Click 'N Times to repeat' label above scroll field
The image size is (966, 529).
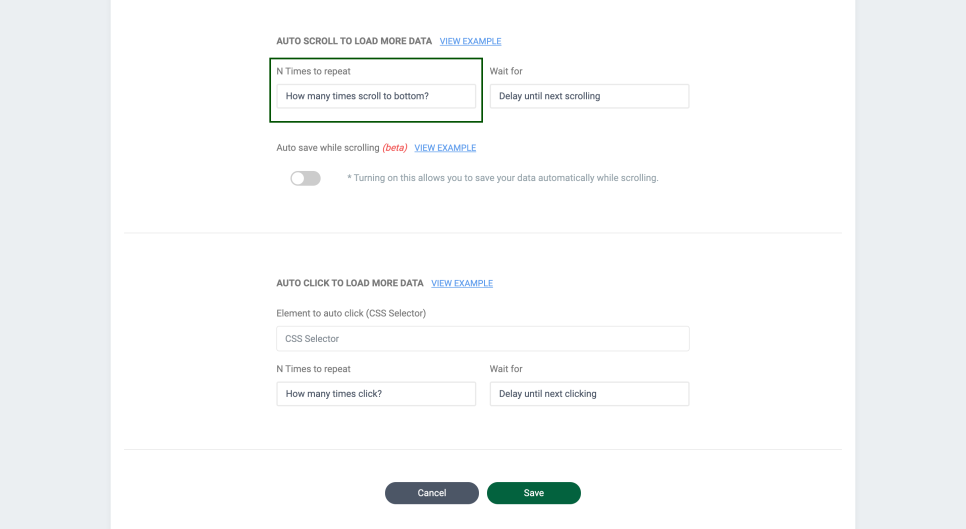point(313,72)
